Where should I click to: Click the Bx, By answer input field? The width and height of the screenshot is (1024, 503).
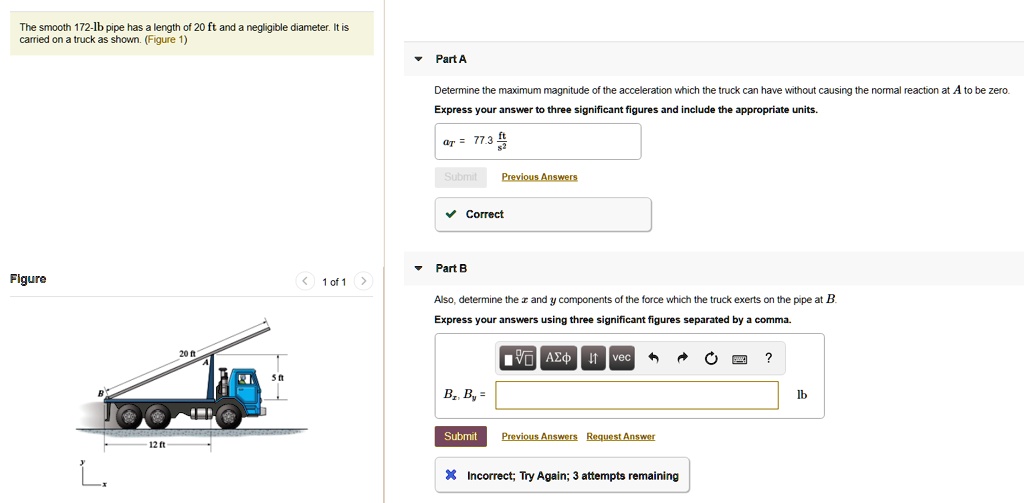tap(636, 395)
